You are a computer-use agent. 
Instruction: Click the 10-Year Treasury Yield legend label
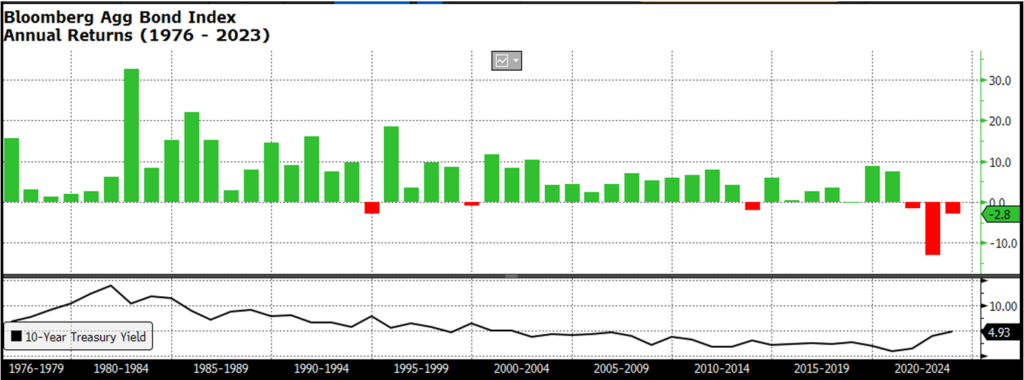[85, 338]
